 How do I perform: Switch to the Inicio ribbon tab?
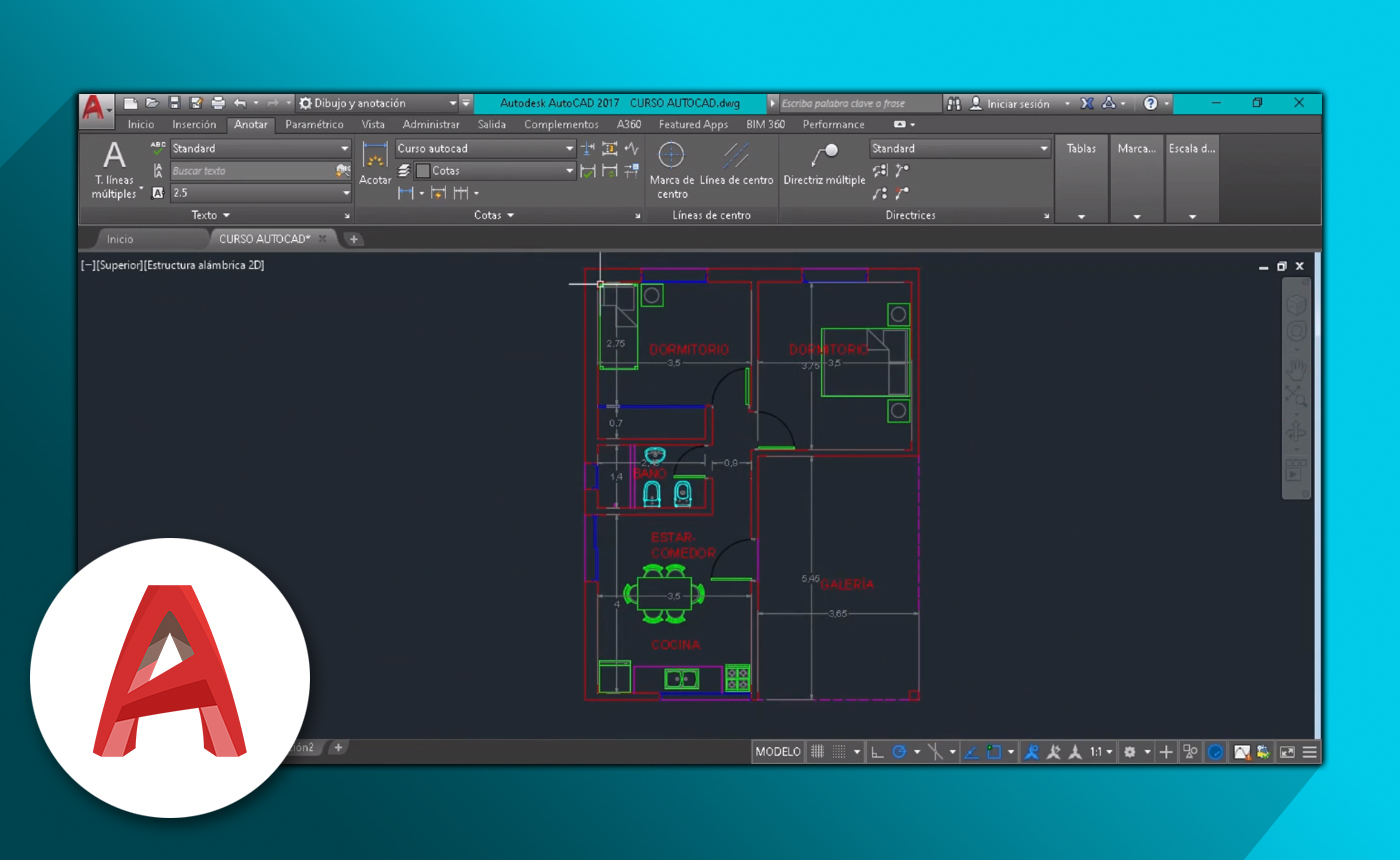pos(141,125)
